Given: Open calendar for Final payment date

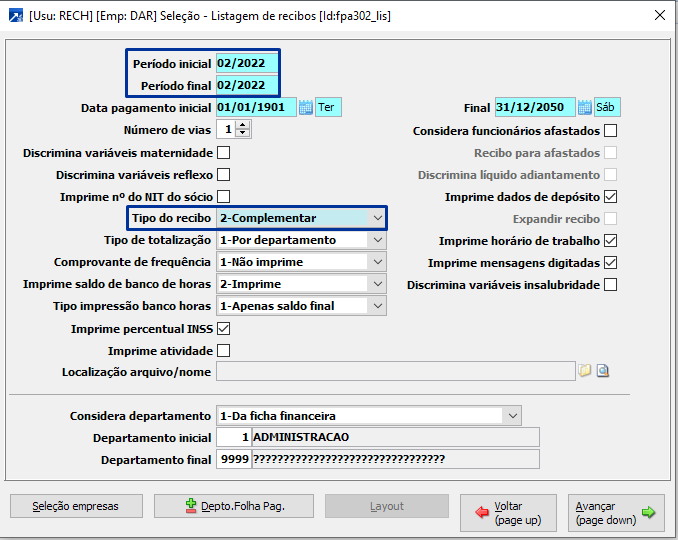Looking at the screenshot, I should pyautogui.click(x=584, y=107).
